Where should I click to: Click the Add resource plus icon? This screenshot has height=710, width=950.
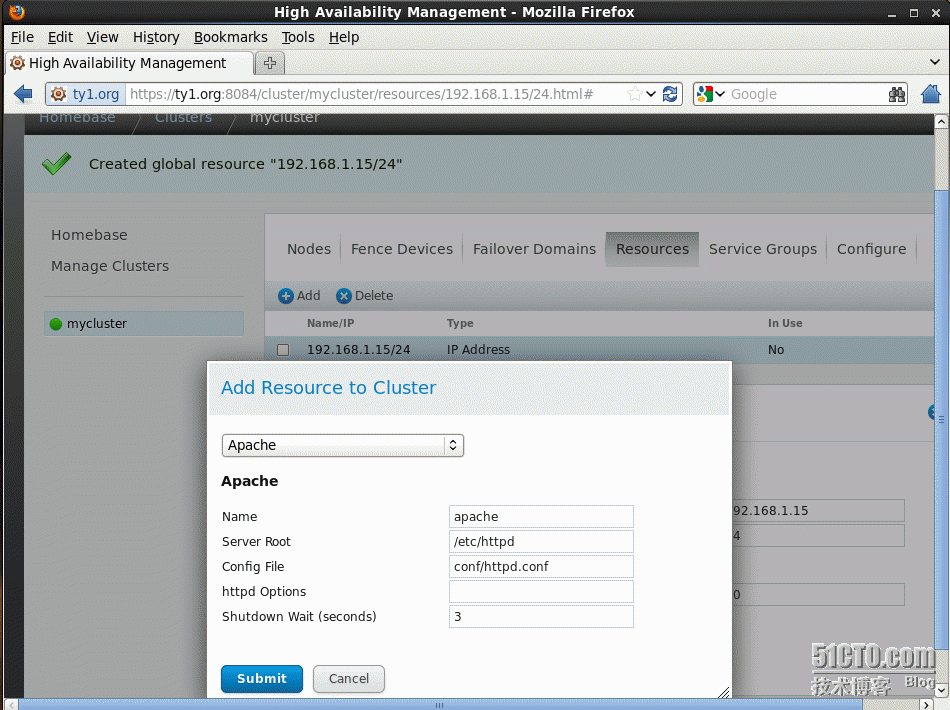click(285, 296)
